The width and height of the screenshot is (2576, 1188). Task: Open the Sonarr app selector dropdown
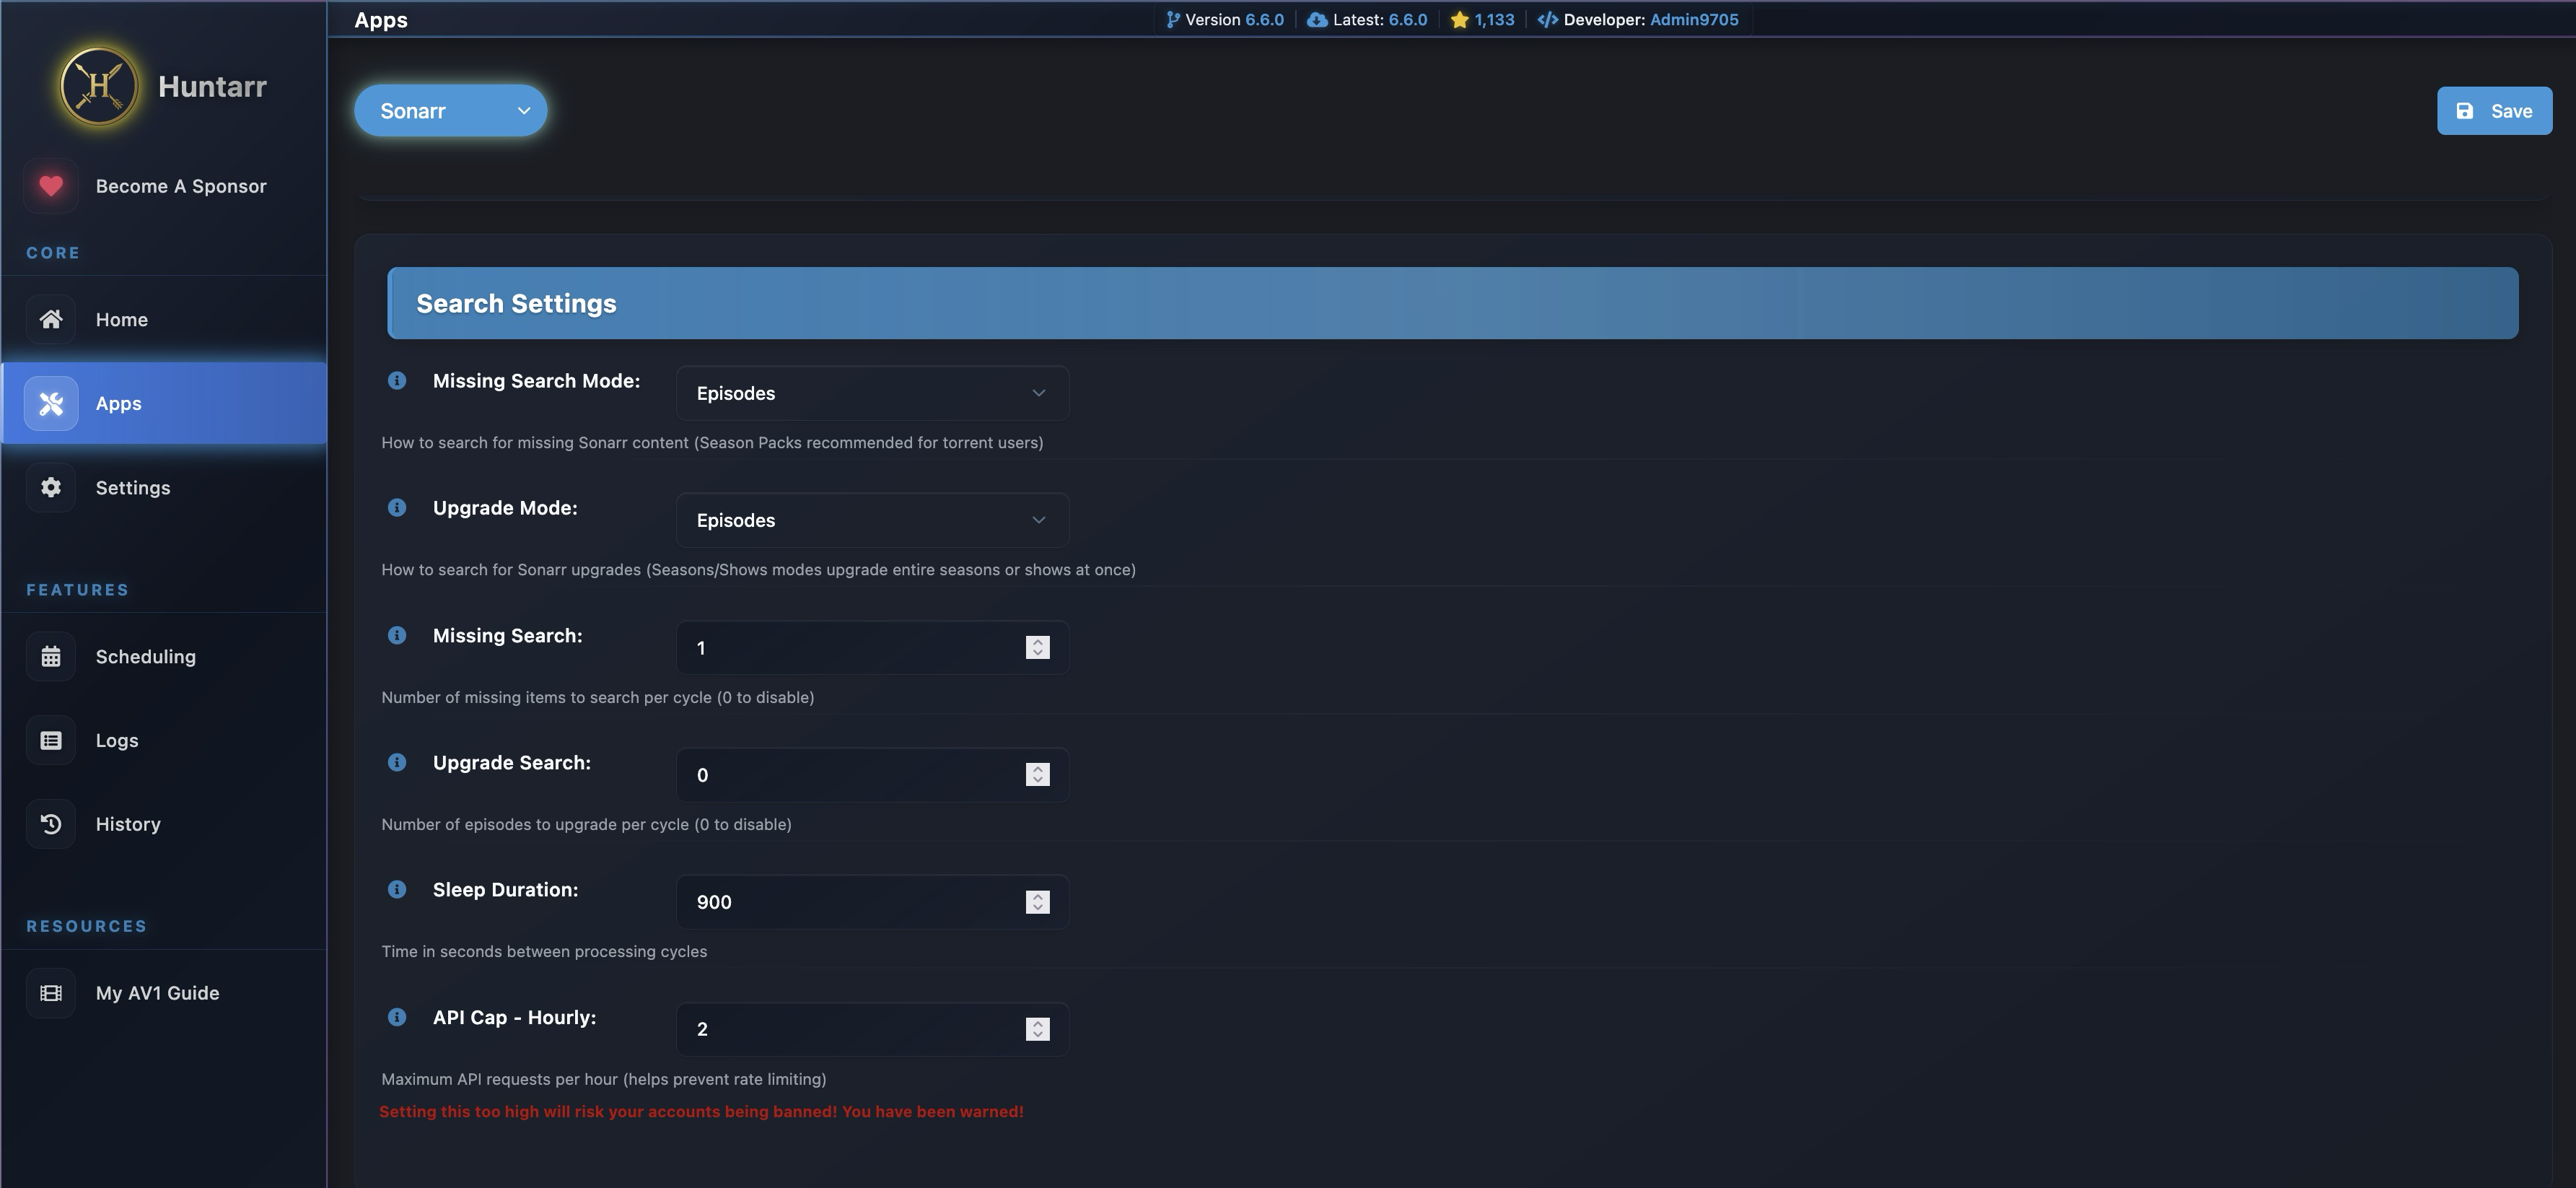point(450,110)
